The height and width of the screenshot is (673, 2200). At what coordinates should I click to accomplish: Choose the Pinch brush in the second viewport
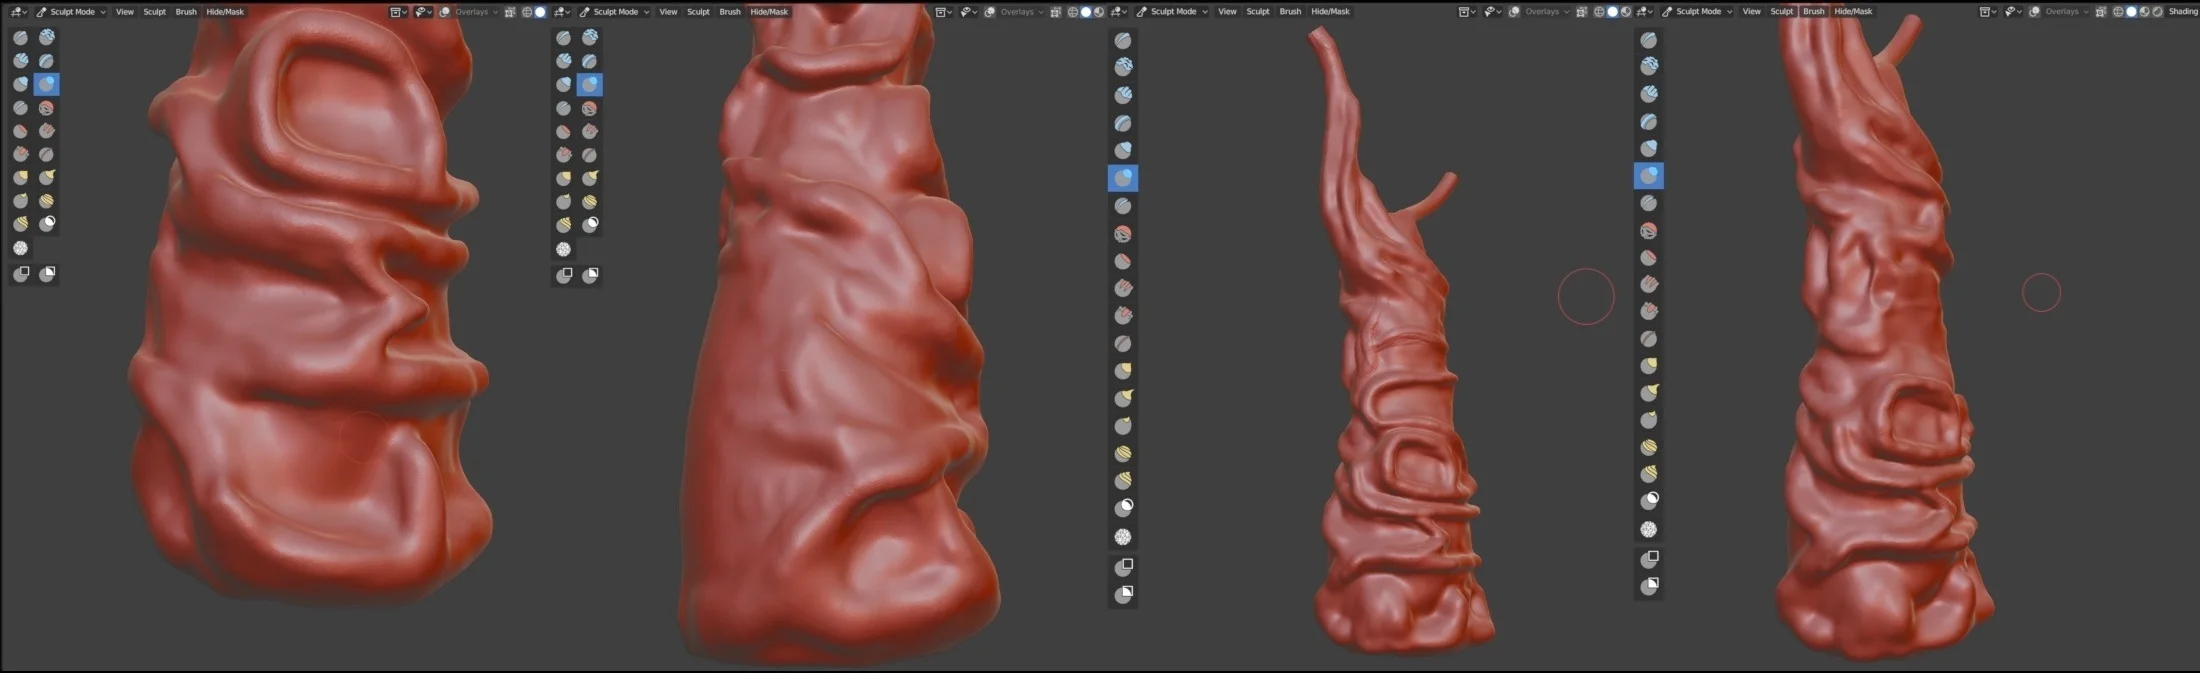pyautogui.click(x=590, y=155)
